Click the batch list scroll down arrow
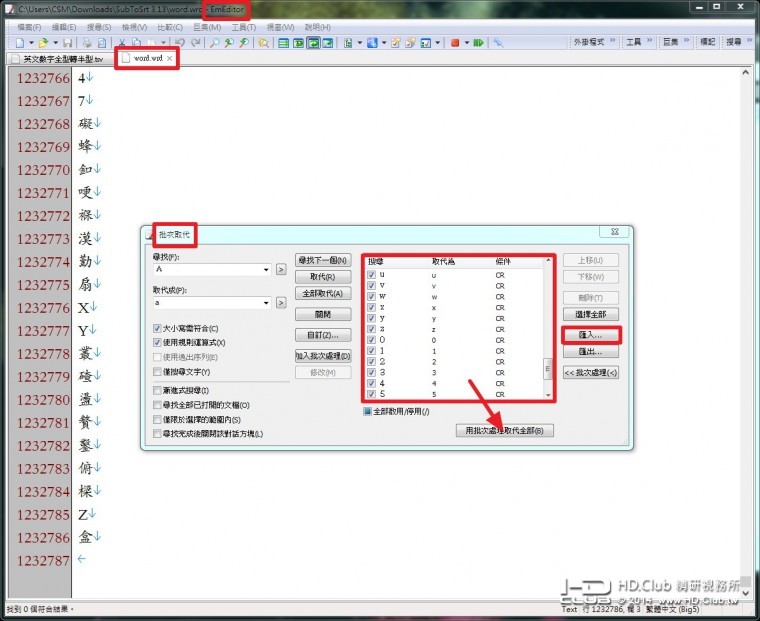This screenshot has height=621, width=760. coord(548,395)
